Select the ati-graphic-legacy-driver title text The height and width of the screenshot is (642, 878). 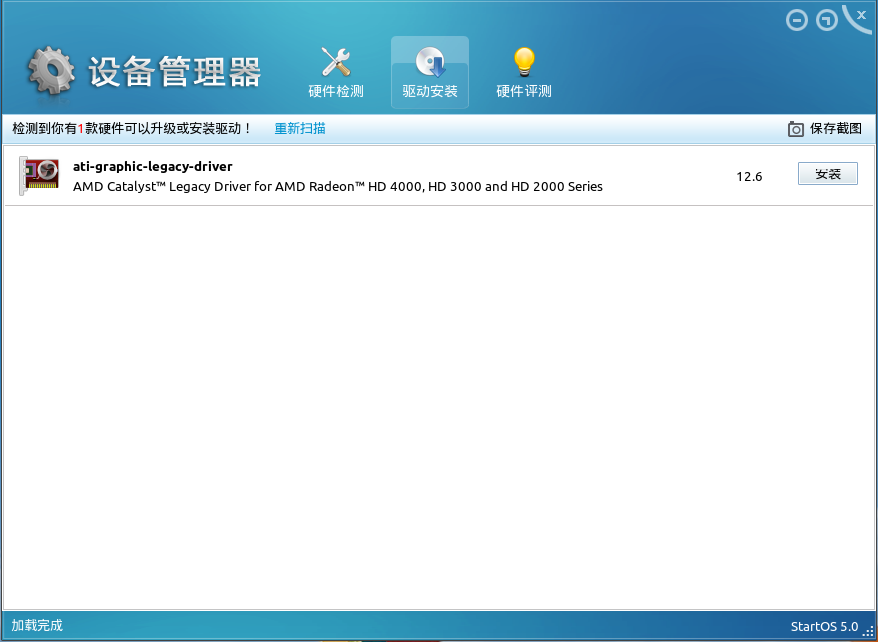tap(152, 166)
